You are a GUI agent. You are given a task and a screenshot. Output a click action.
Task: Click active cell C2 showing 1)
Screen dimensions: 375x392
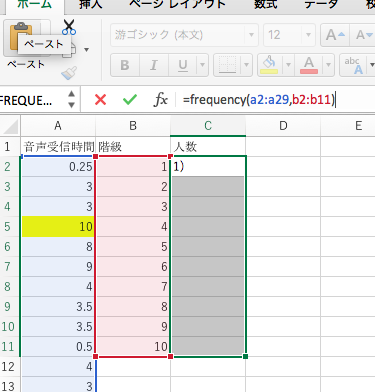coord(208,167)
